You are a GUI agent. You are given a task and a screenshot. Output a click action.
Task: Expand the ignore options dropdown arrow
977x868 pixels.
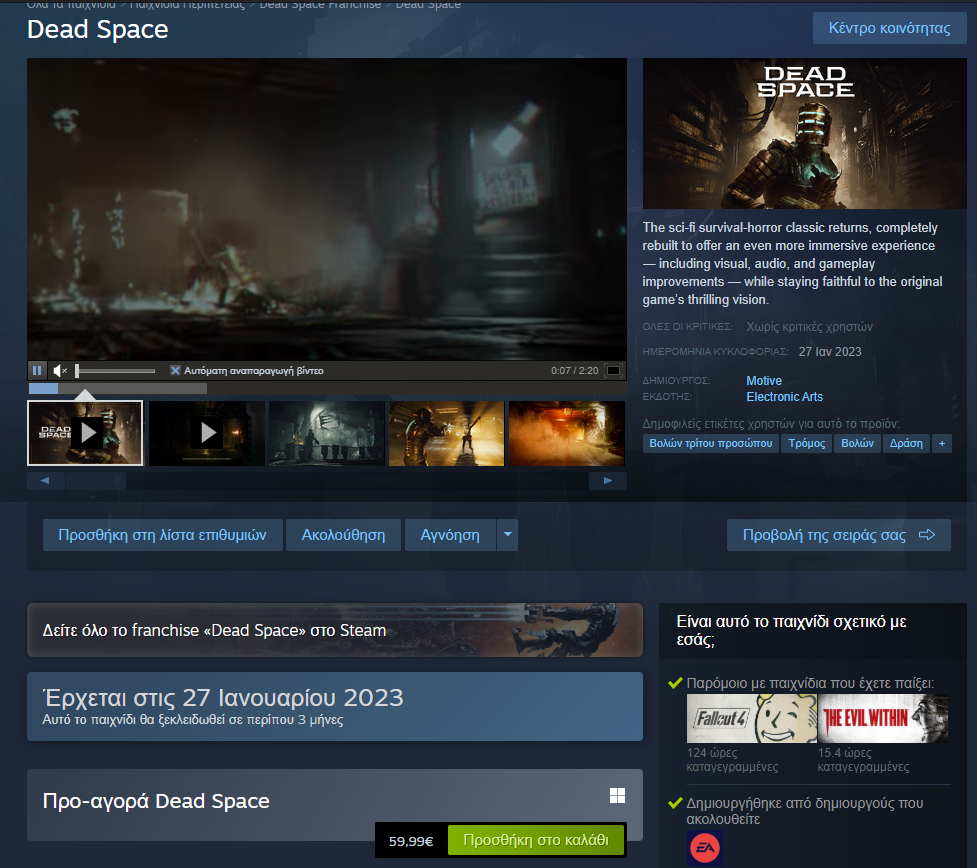click(508, 535)
